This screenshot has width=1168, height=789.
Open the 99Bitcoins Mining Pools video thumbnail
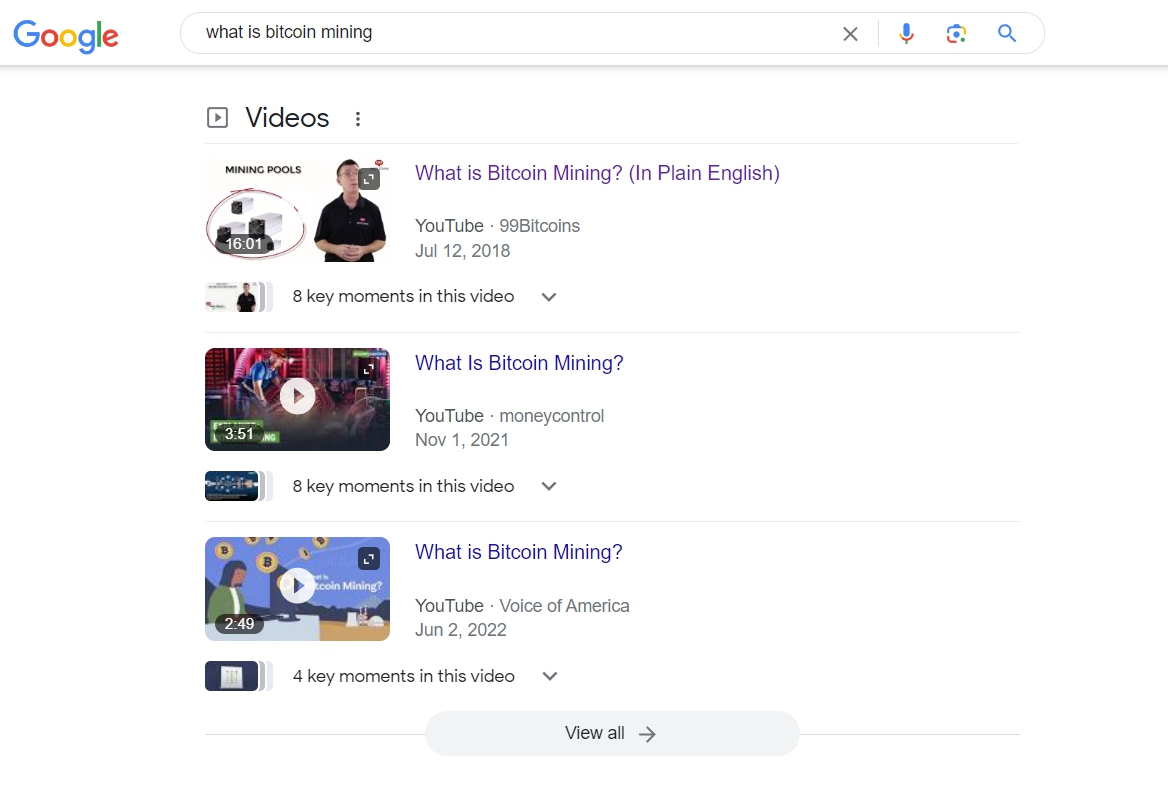(297, 209)
